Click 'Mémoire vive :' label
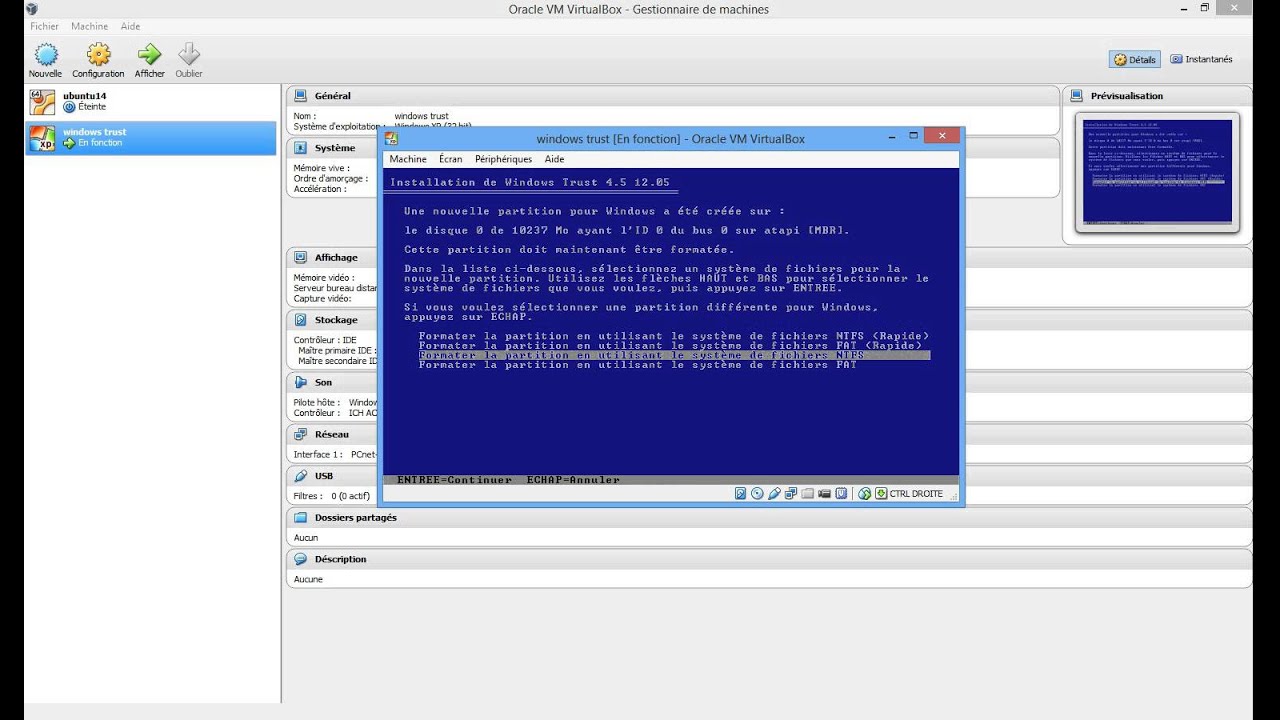Viewport: 1280px width, 720px height. point(320,168)
